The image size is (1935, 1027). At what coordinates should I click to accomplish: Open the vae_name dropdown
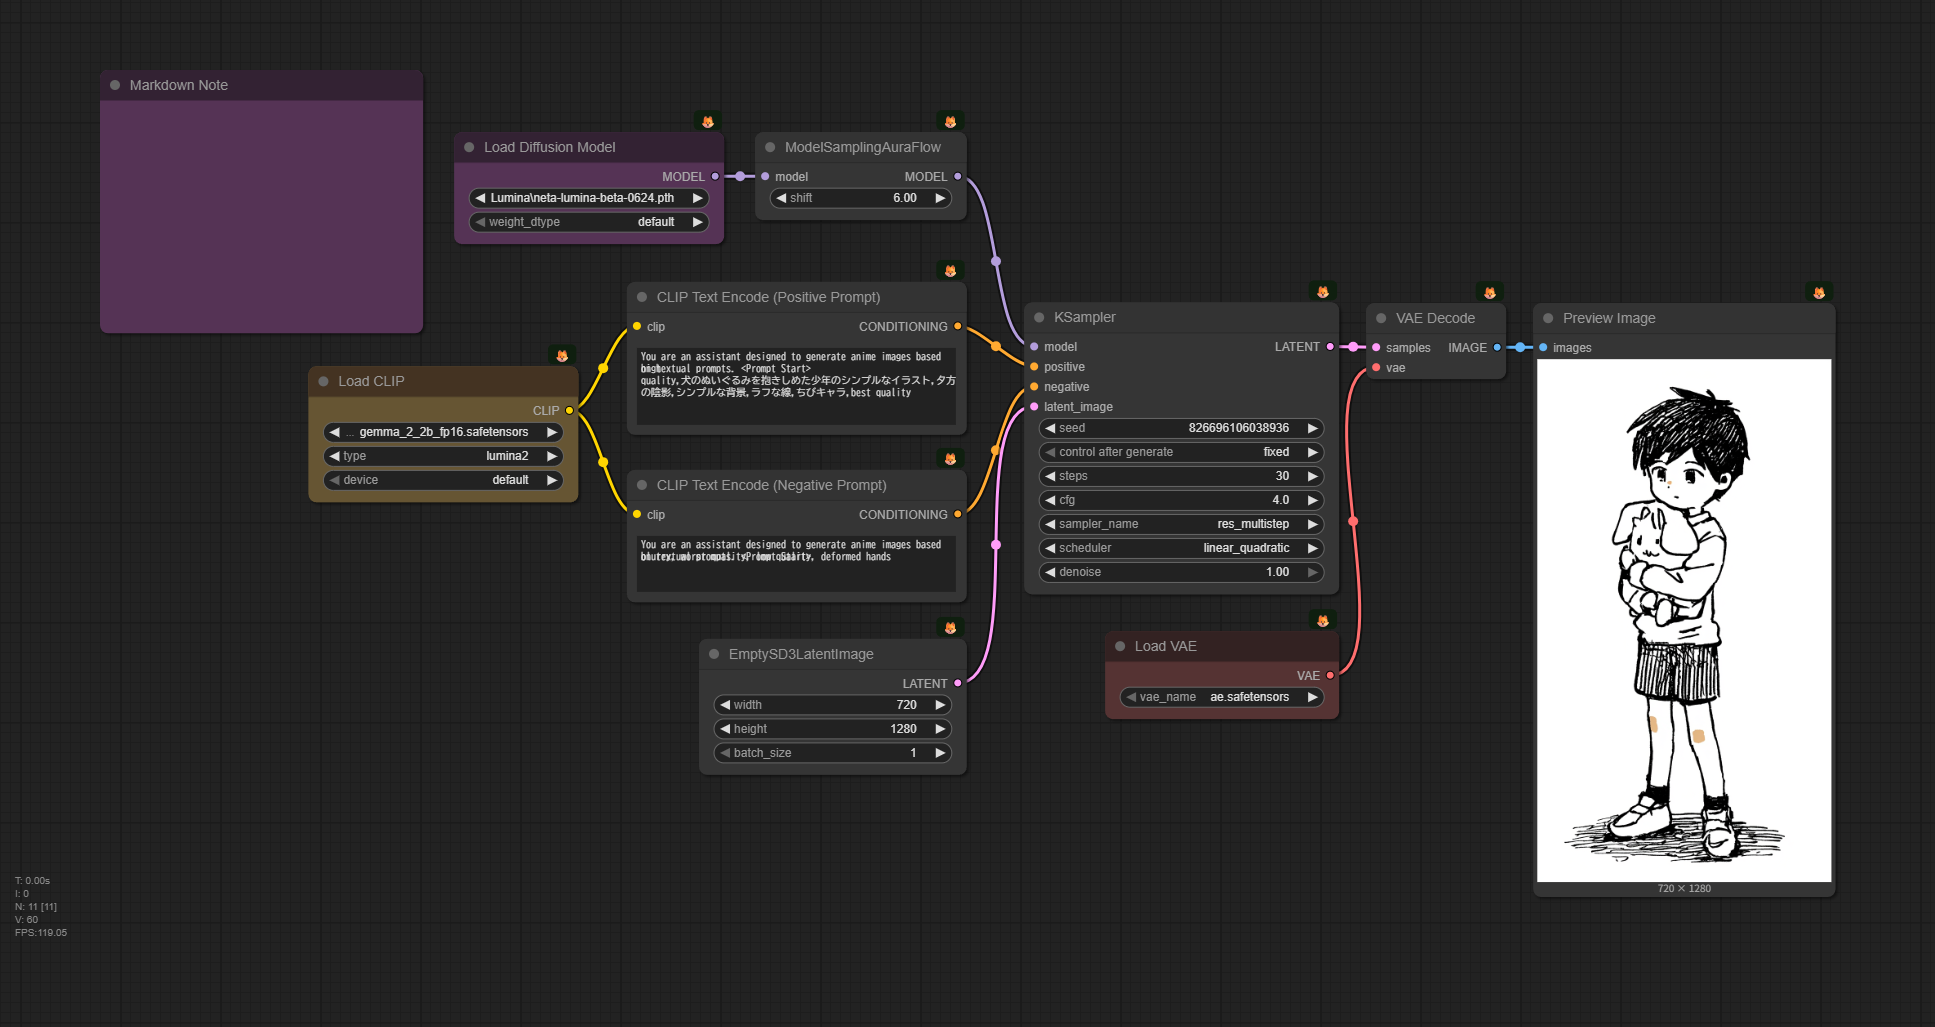pos(1222,697)
